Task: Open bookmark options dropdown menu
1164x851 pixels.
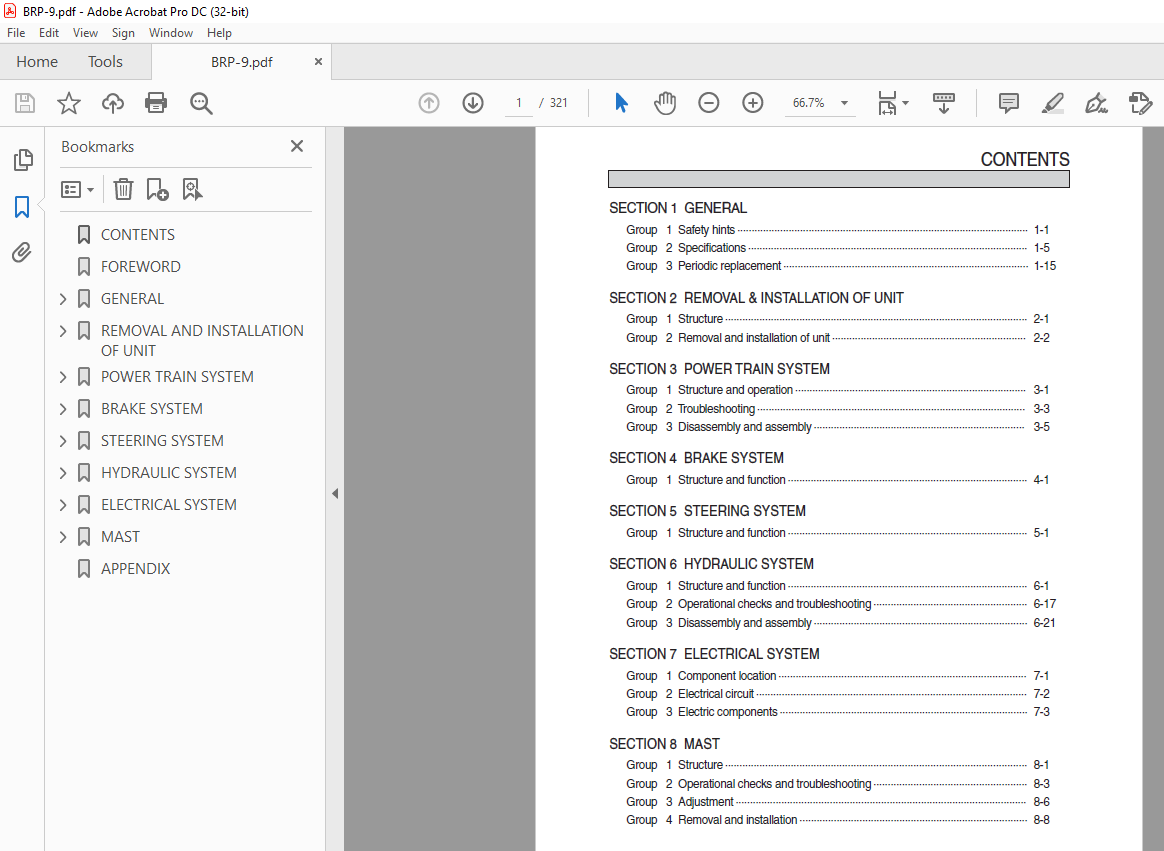Action: (77, 190)
